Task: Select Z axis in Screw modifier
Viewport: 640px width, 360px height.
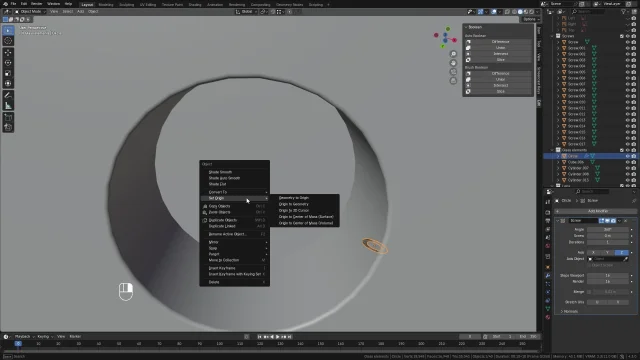Action: (x=622, y=253)
